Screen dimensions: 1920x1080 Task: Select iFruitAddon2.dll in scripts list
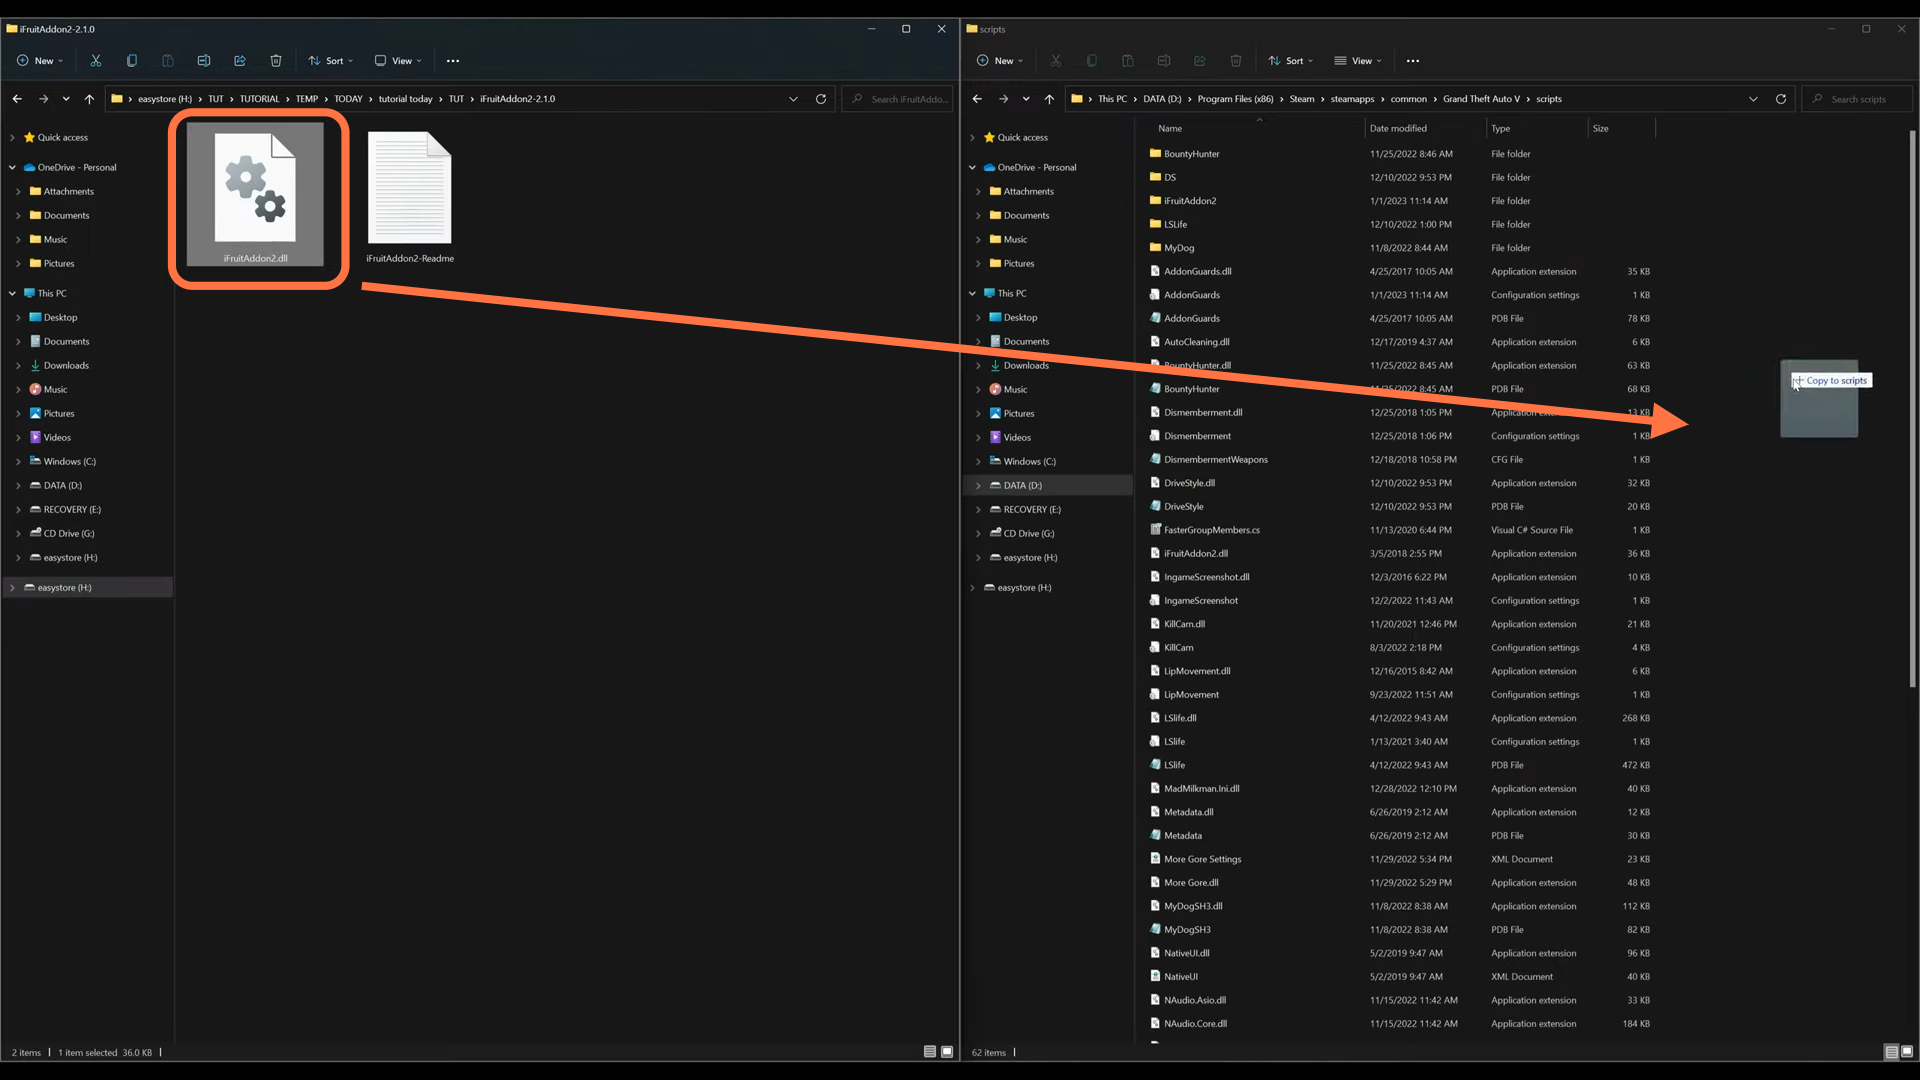(x=1195, y=554)
